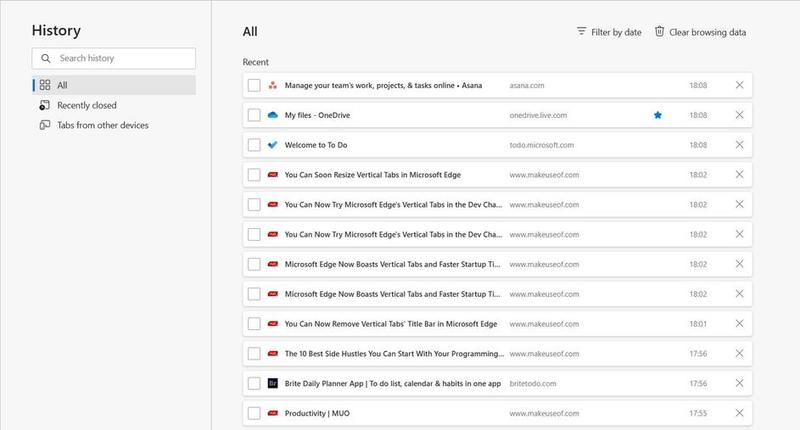This screenshot has height=430, width=800.
Task: Click the Tabs from other devices icon
Action: click(x=45, y=125)
